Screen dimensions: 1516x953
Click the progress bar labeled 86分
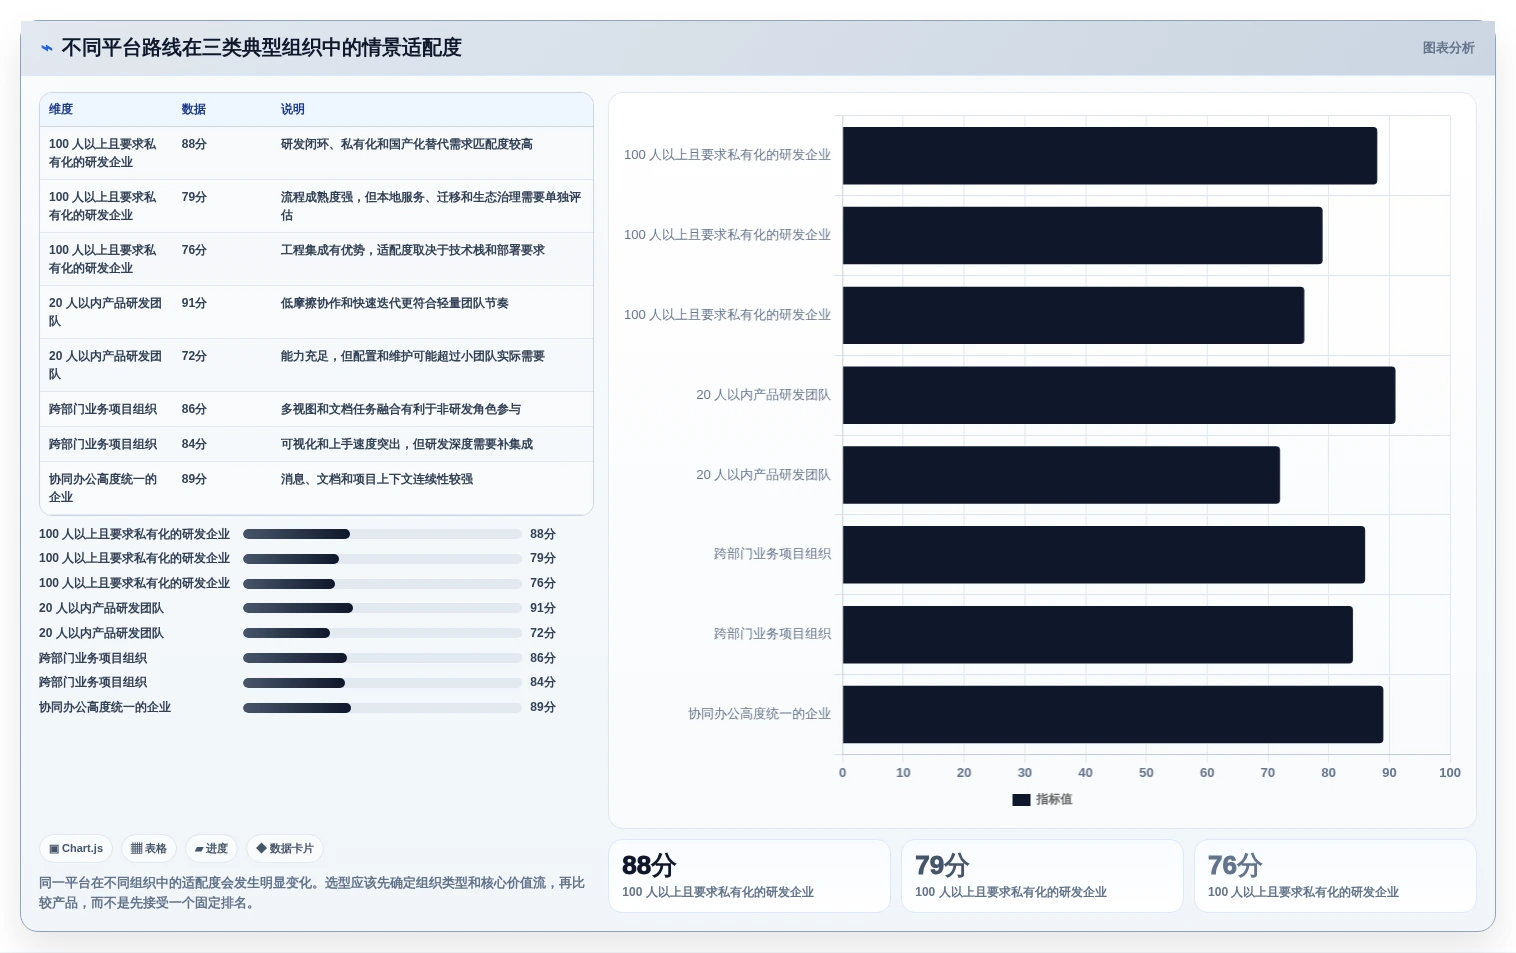coord(382,658)
